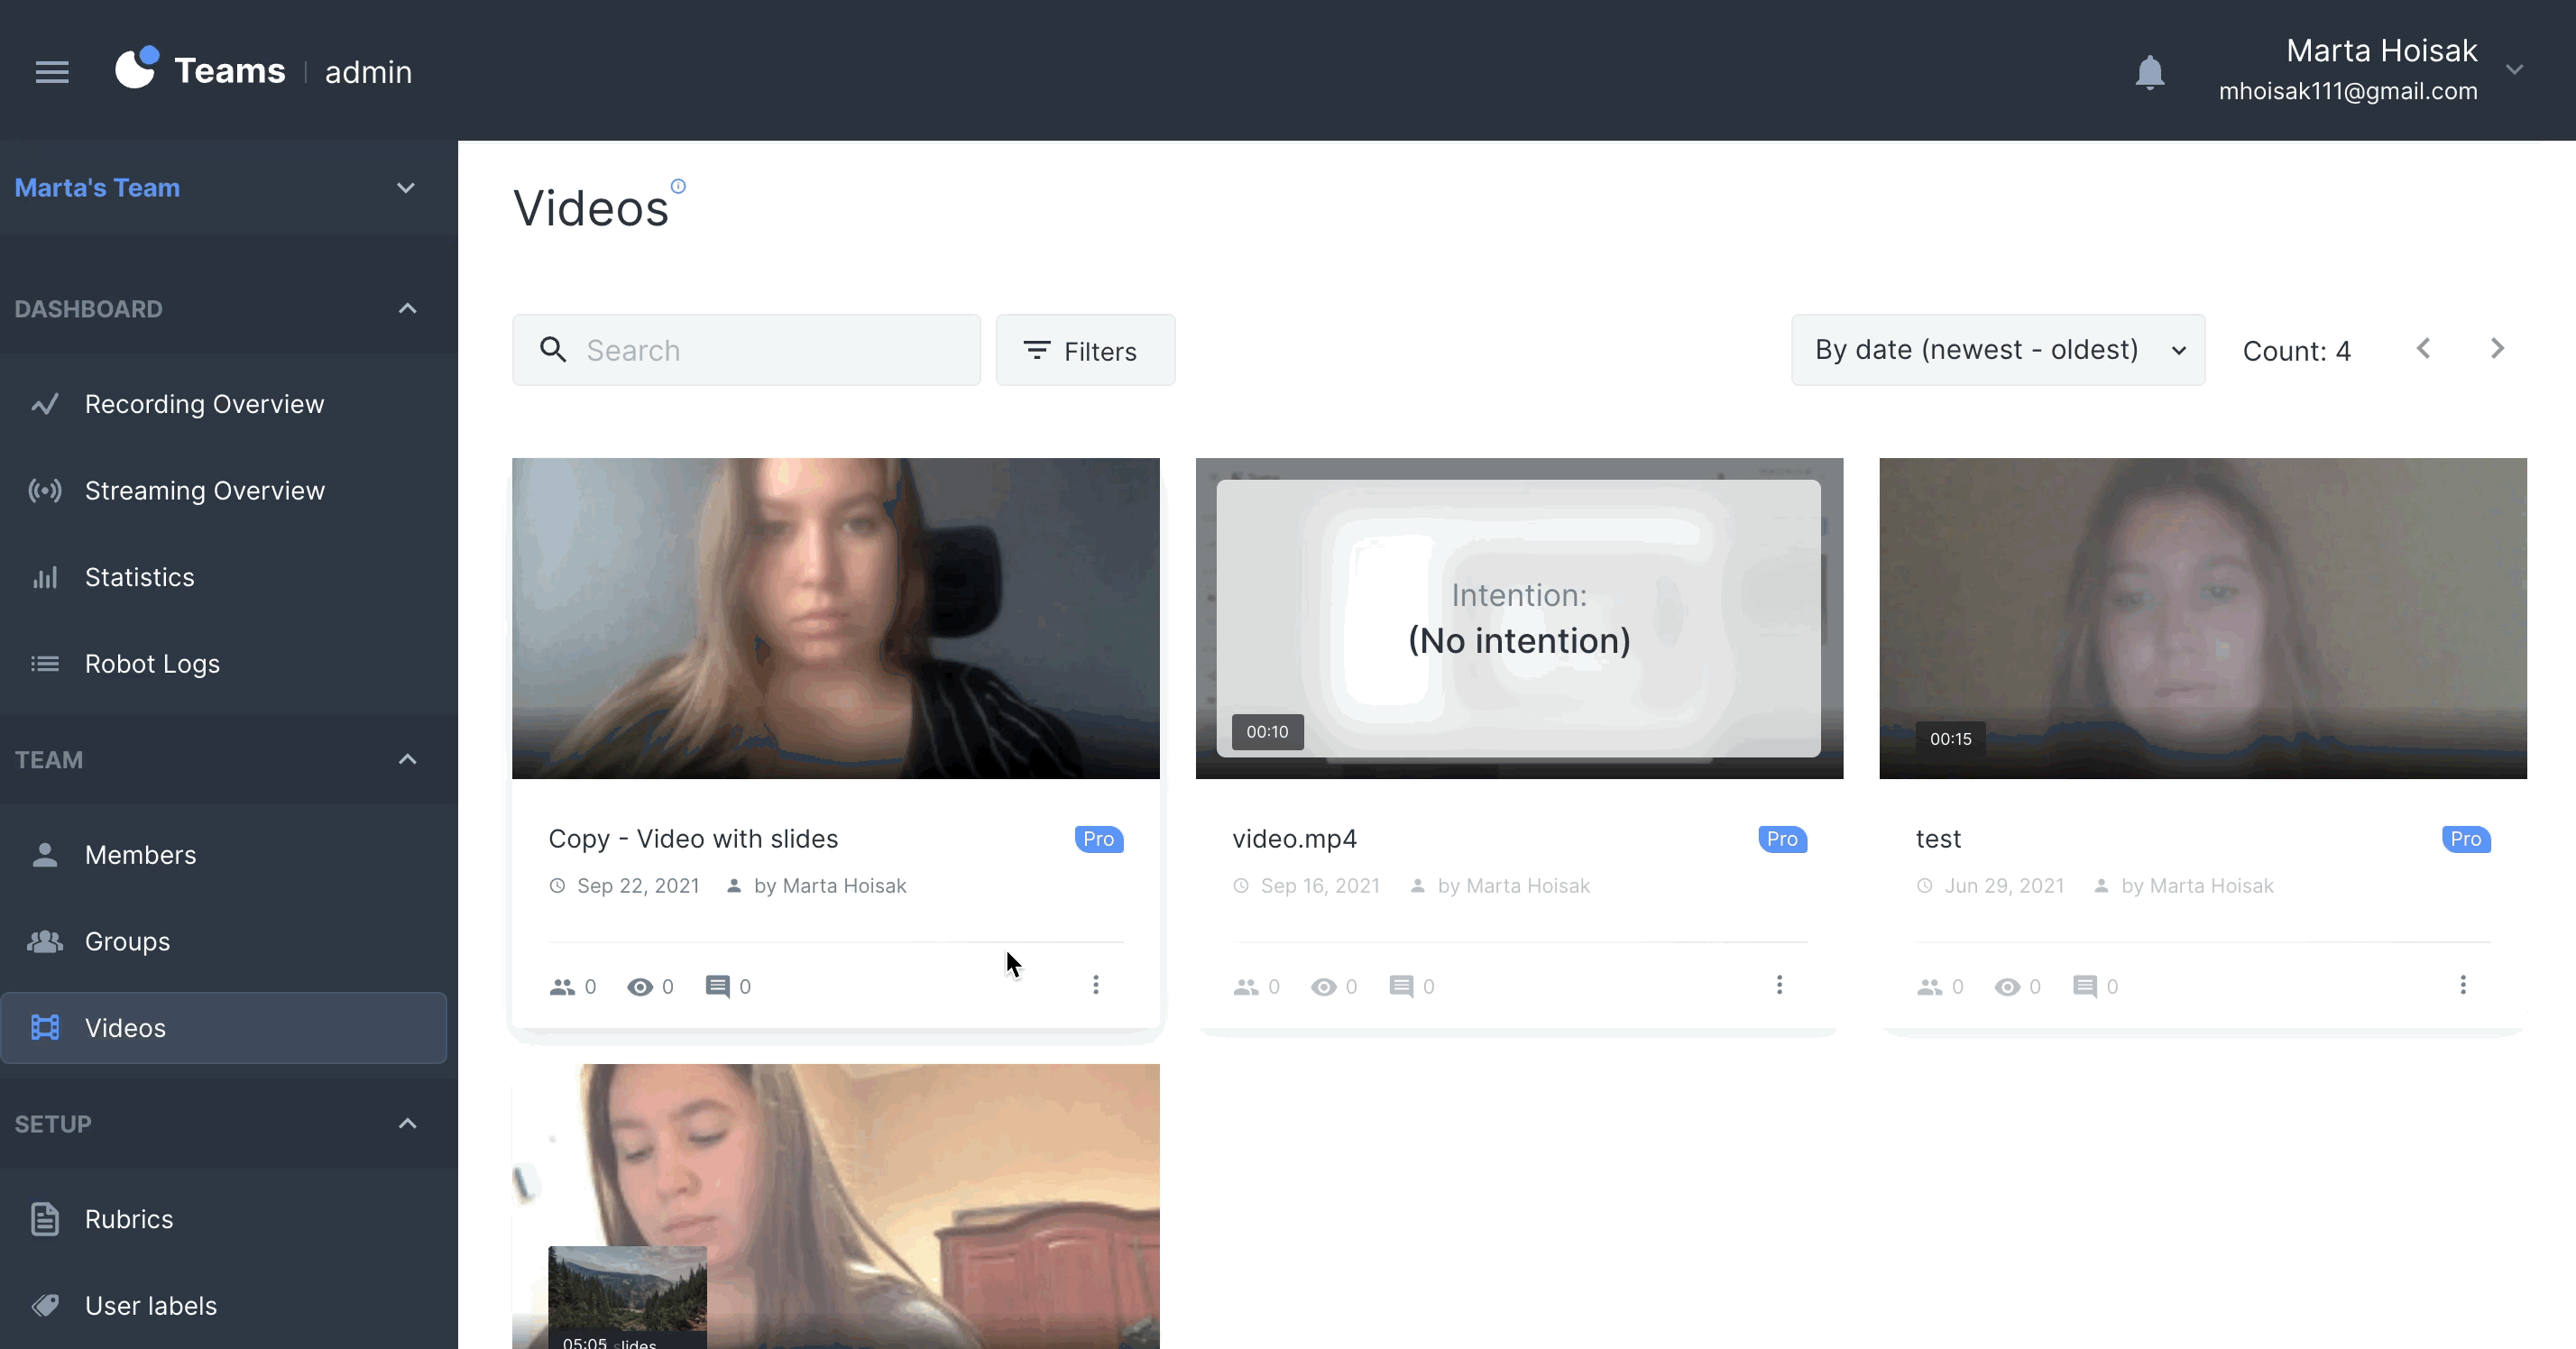Go to next page of videos

coord(2497,349)
